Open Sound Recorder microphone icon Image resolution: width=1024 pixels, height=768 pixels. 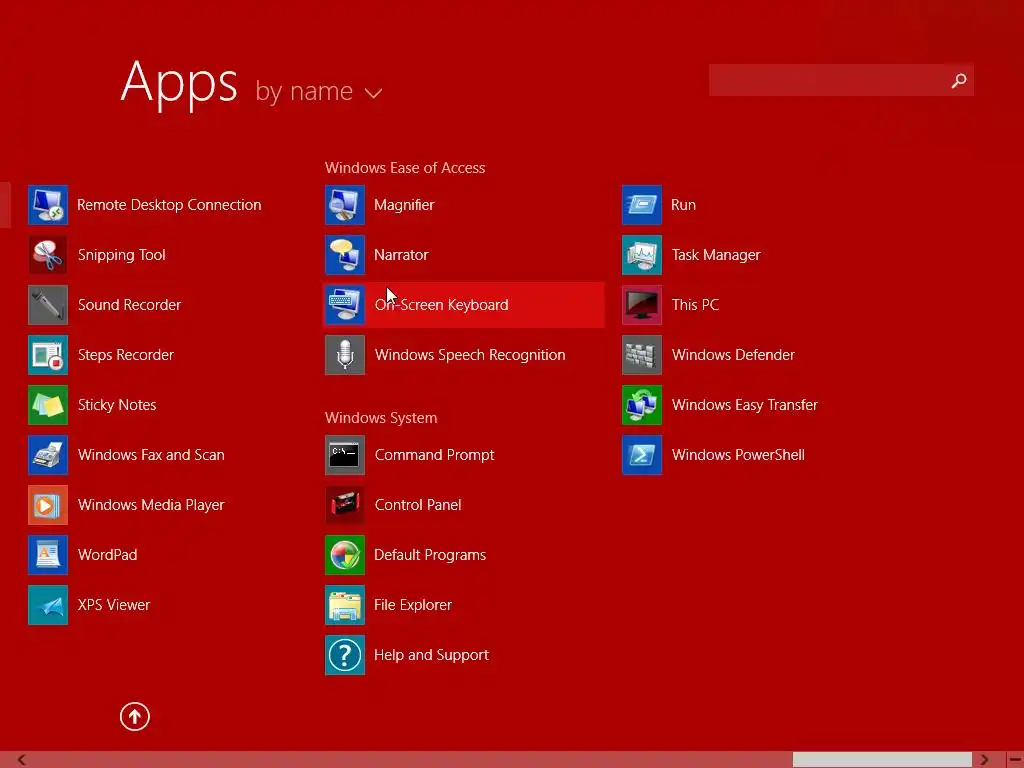point(48,305)
